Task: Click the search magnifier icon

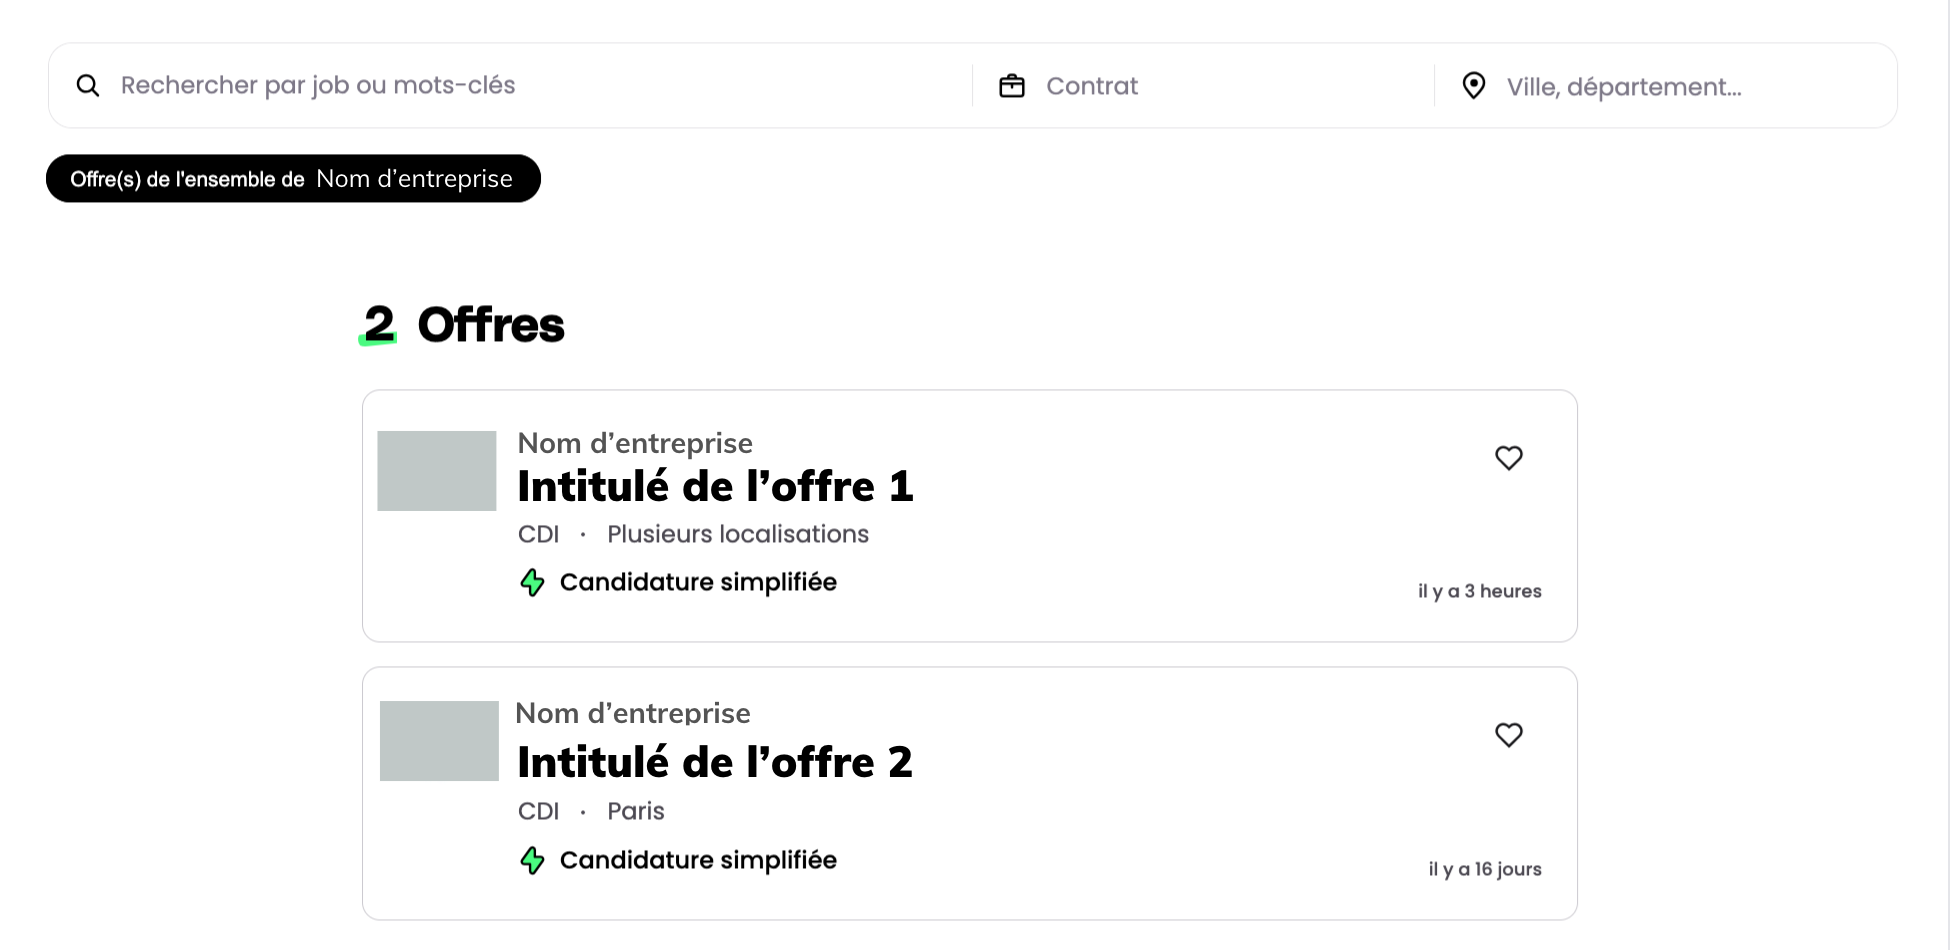Action: (x=88, y=86)
